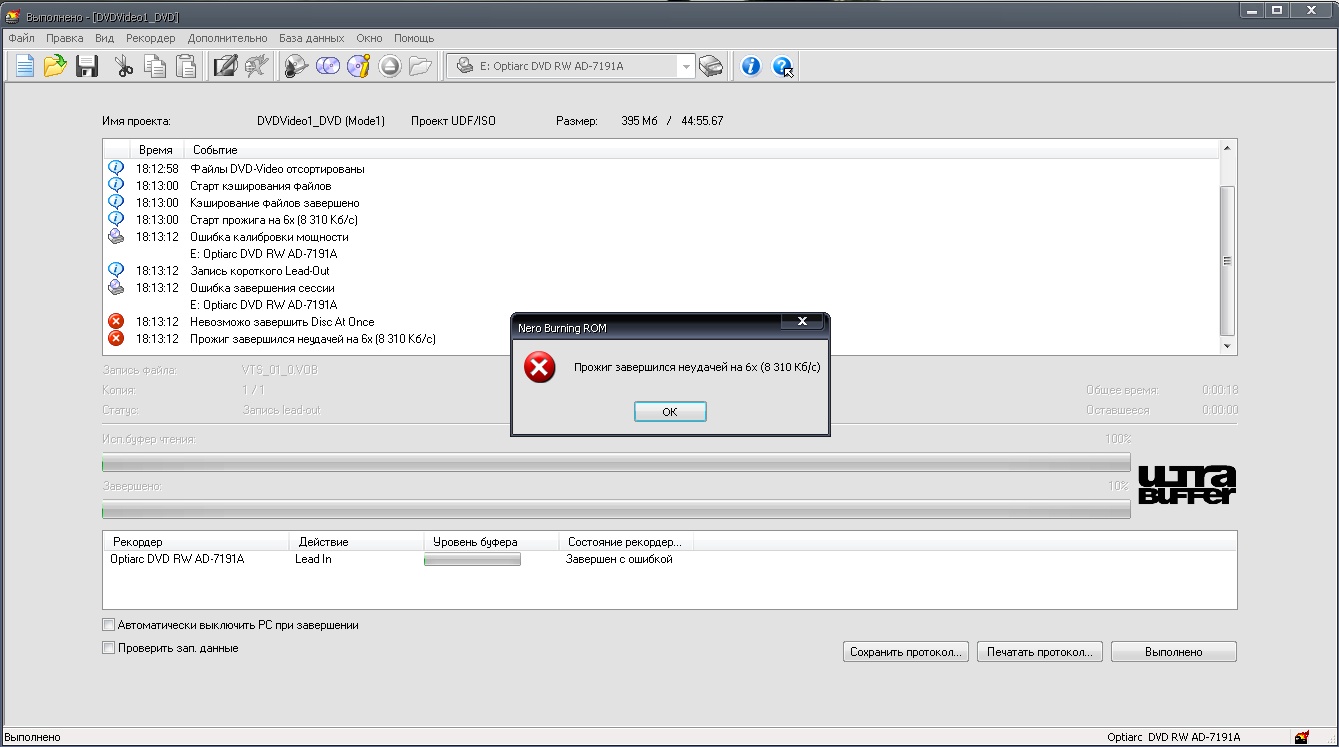Click the red error icon in dialog
Viewport: 1339px width, 747px height.
(x=540, y=368)
